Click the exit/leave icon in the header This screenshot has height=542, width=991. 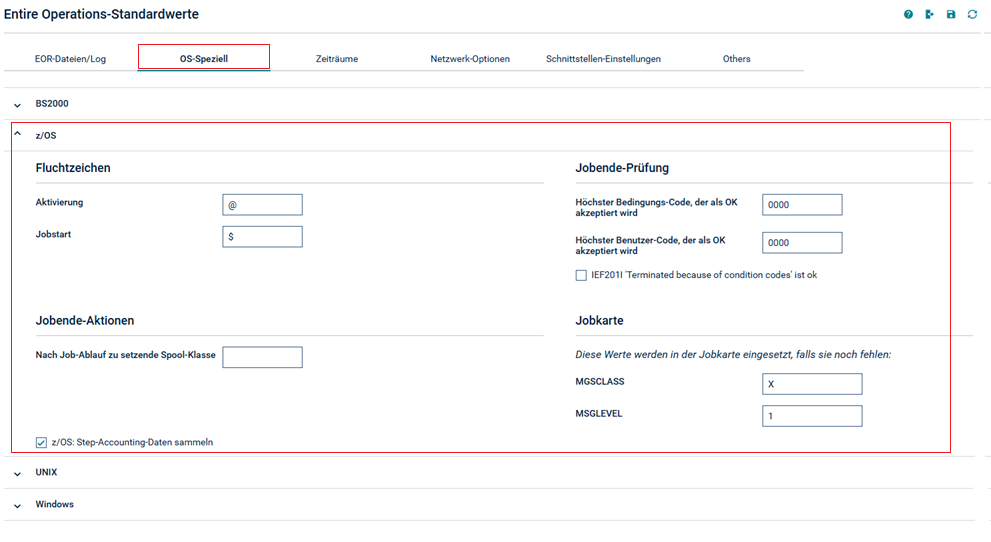pos(929,15)
